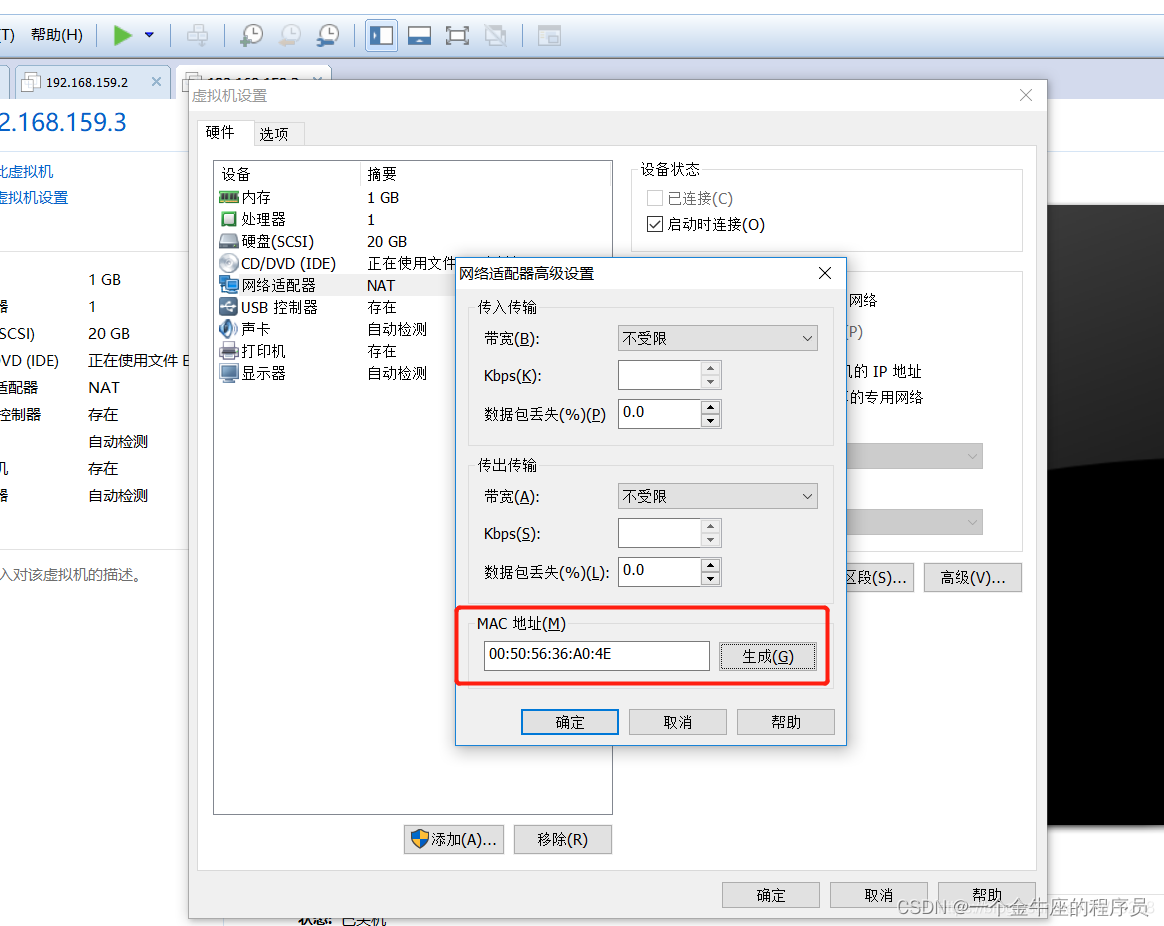
Task: Click the 添加(A)... button
Action: point(454,839)
